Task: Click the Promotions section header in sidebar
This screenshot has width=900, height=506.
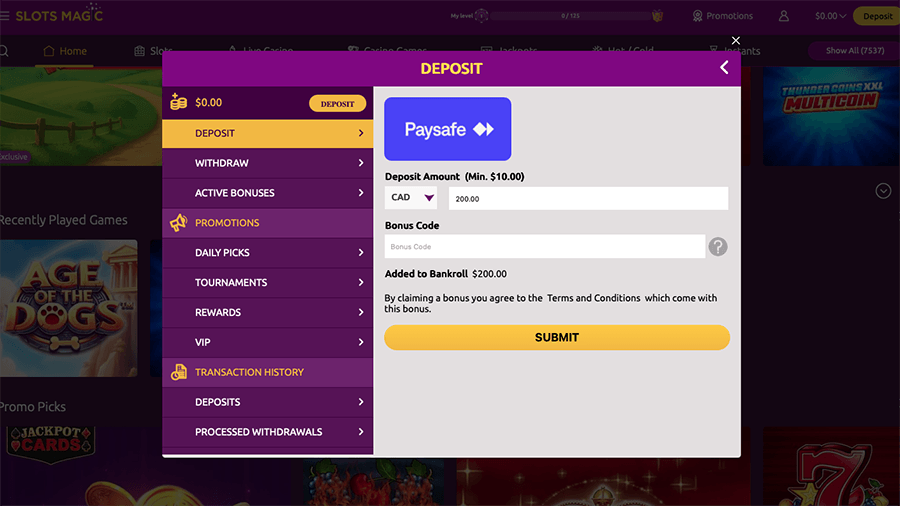Action: (267, 223)
